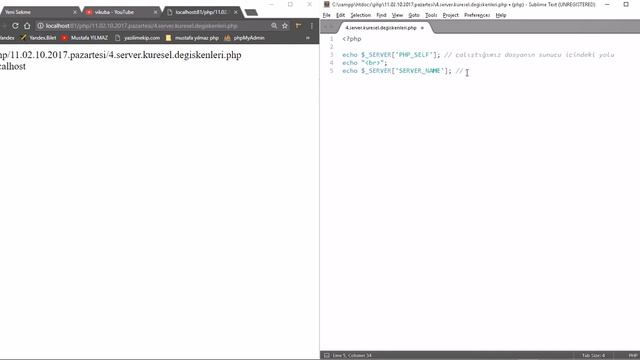Change PHP syntax in status bar

(x=632, y=356)
